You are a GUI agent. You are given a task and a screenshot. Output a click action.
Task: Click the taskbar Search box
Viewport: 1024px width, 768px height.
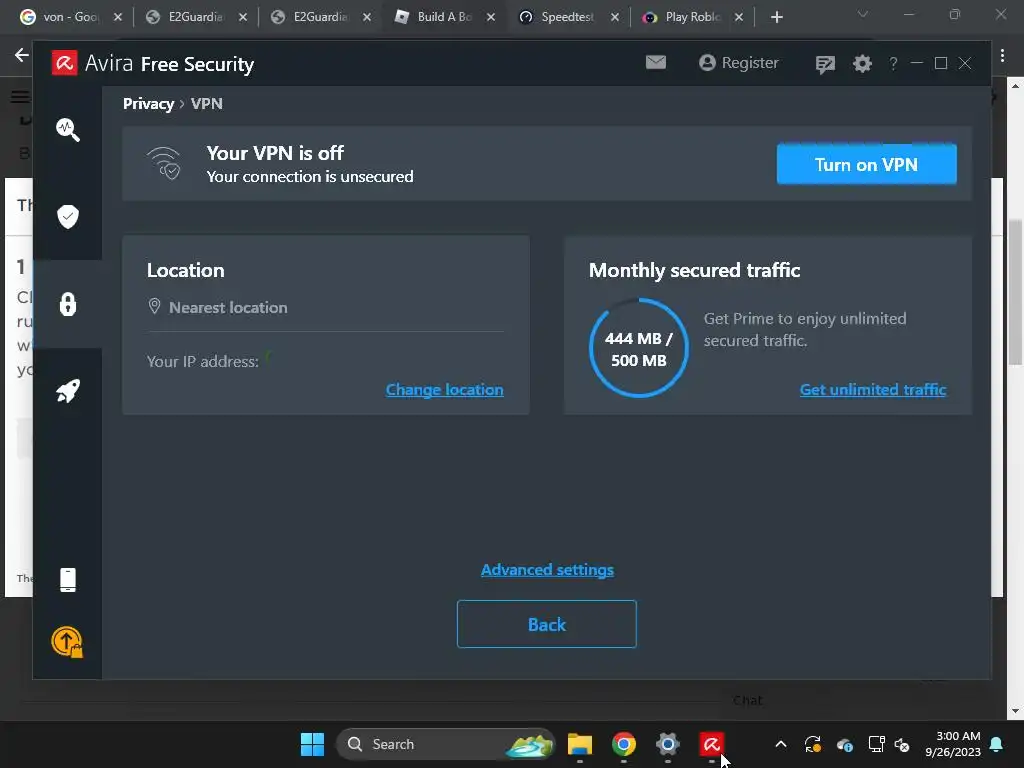pos(445,744)
